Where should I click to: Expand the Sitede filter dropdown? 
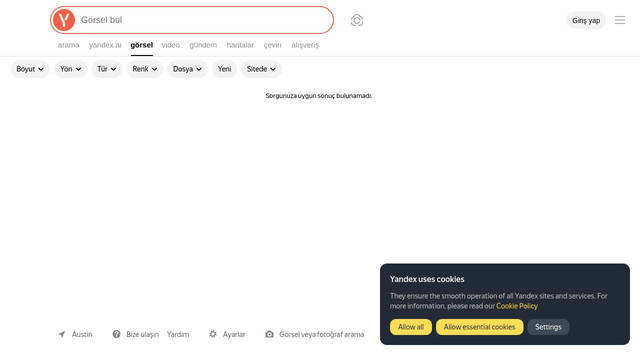(x=261, y=69)
